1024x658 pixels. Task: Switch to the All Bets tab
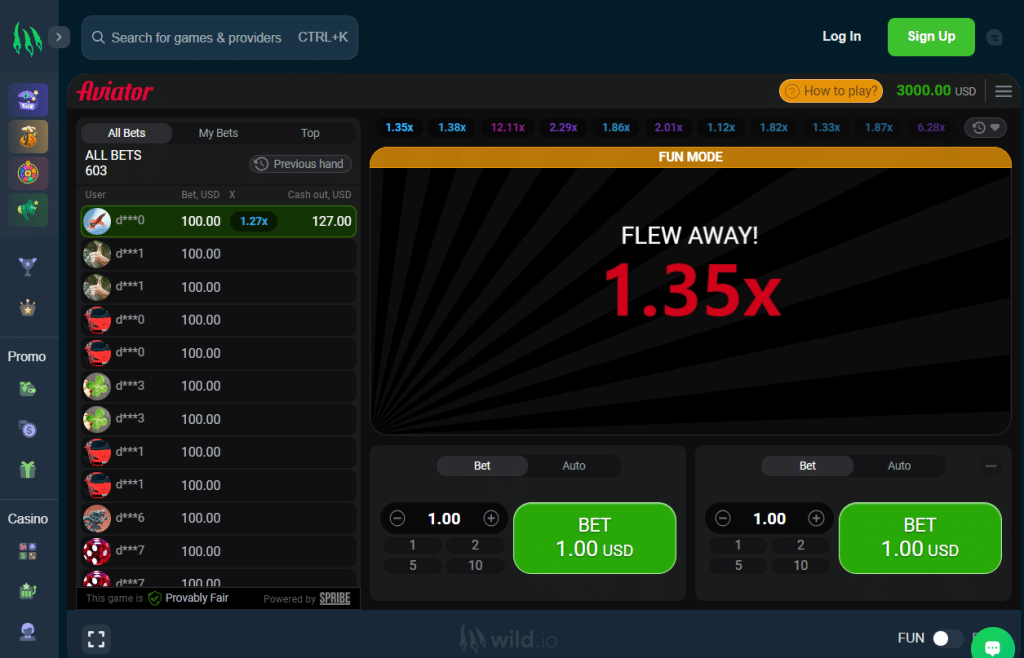click(127, 133)
